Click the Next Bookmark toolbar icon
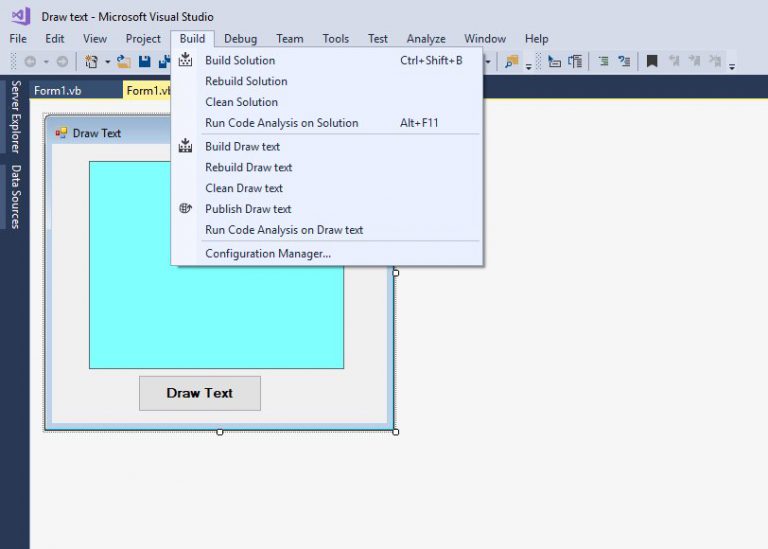The width and height of the screenshot is (768, 549). pyautogui.click(x=695, y=62)
